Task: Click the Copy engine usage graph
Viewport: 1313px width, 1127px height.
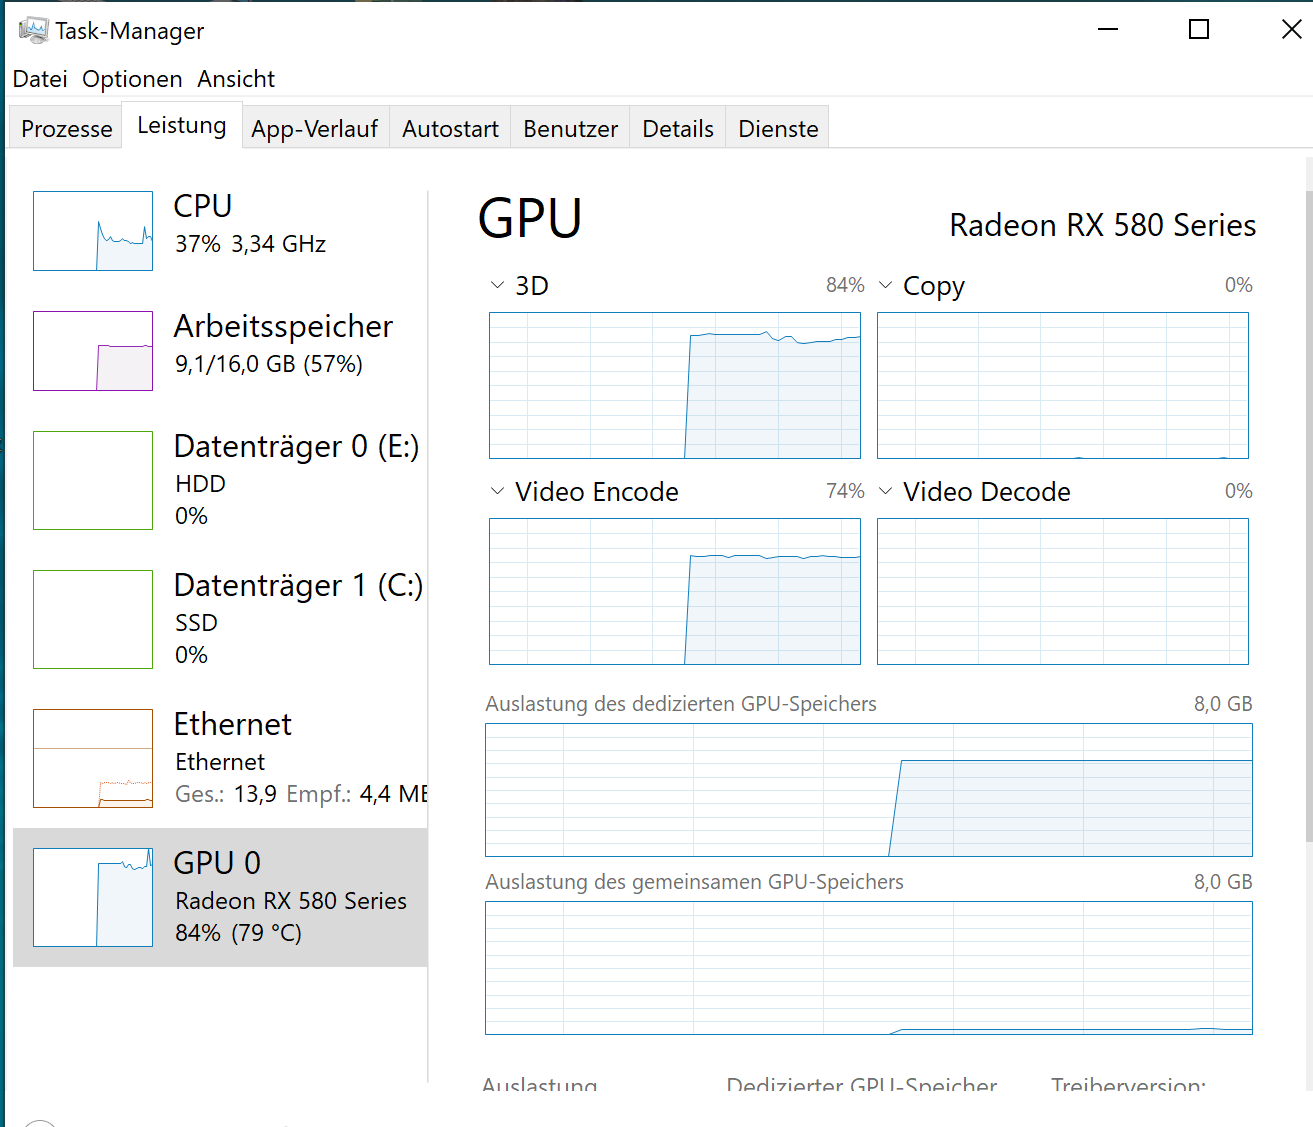Action: click(1063, 385)
